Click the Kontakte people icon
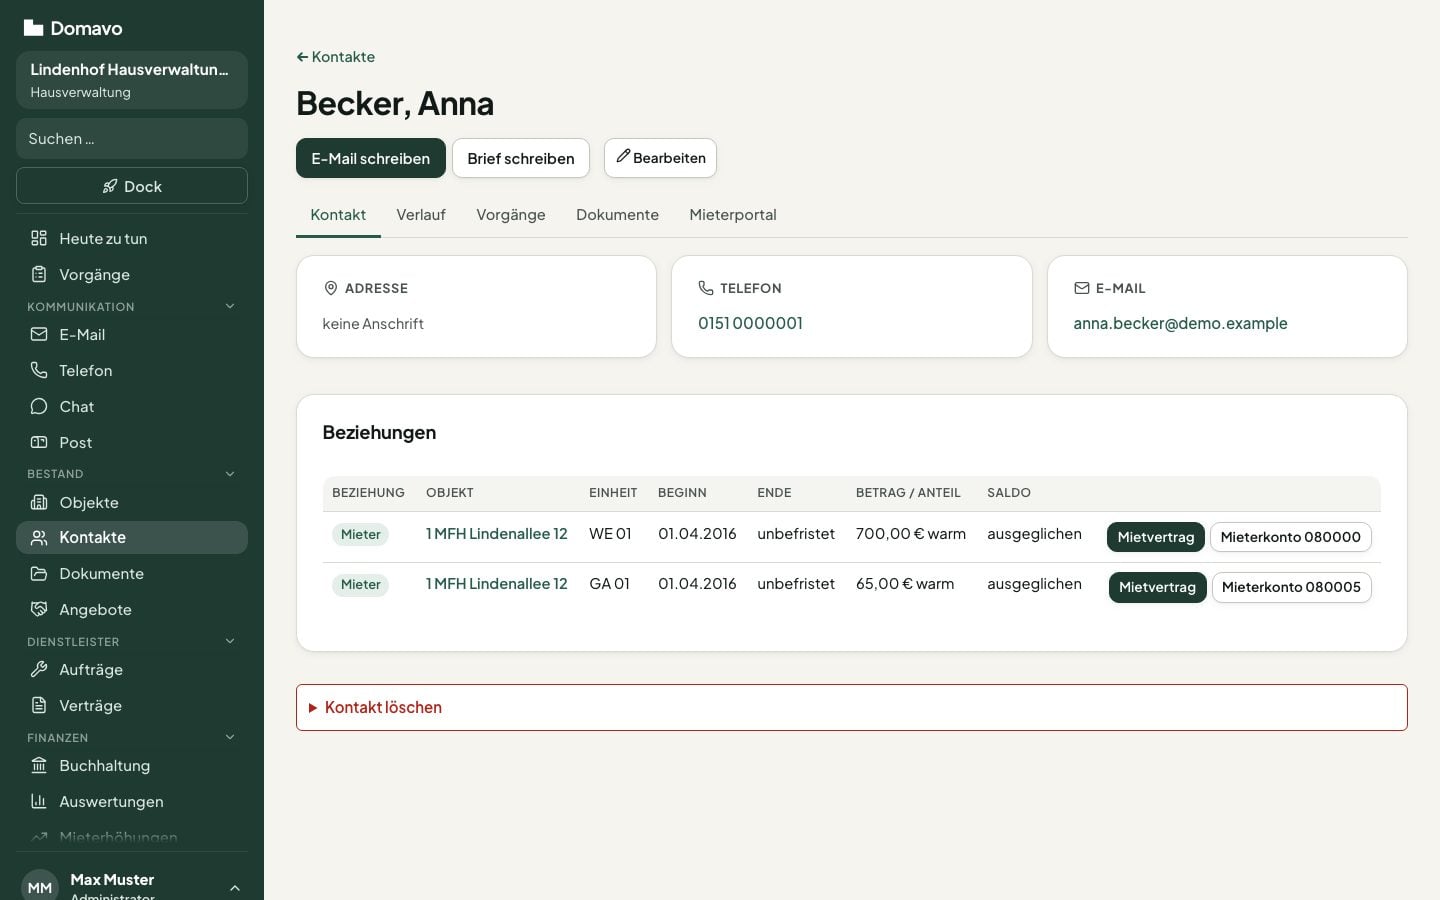 [39, 537]
